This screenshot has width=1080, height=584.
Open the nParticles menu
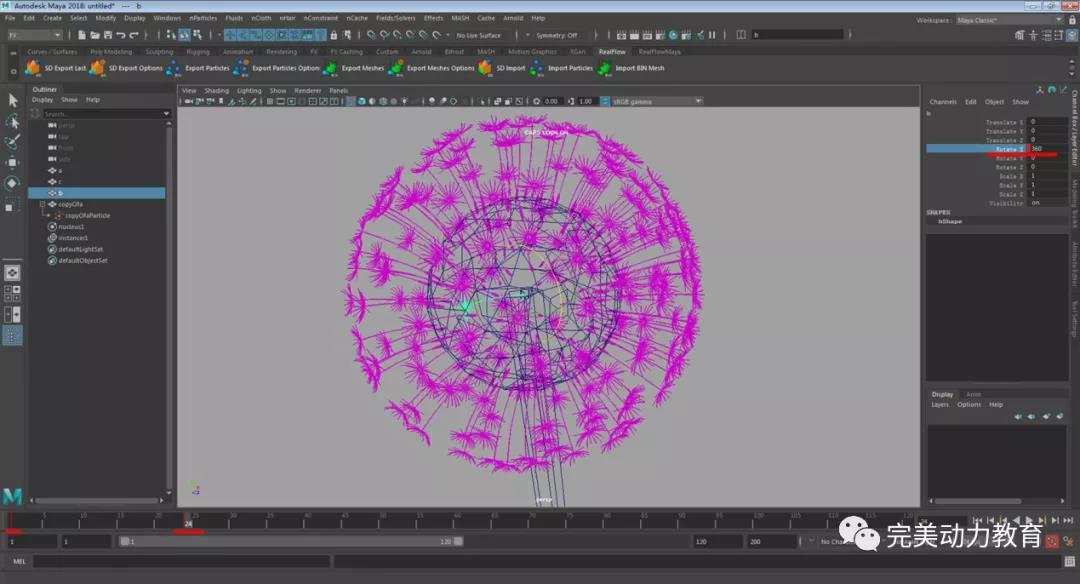pos(203,18)
